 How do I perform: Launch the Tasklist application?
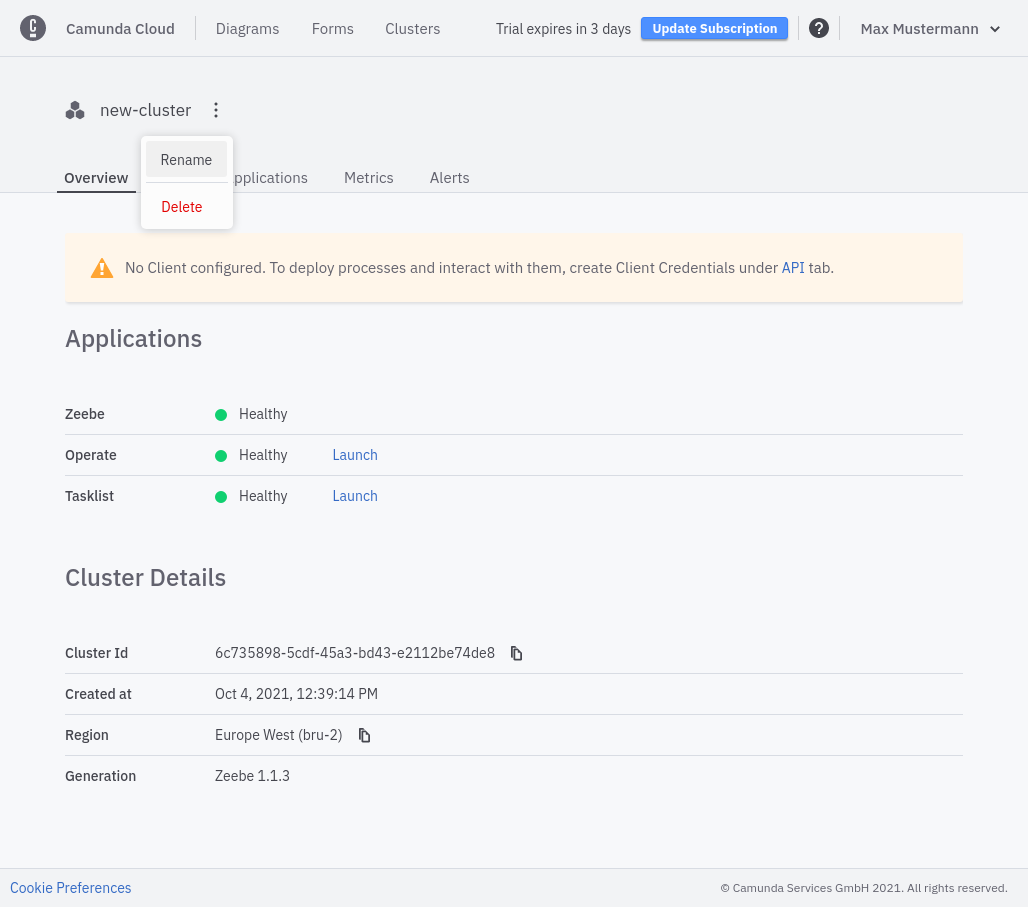(355, 496)
